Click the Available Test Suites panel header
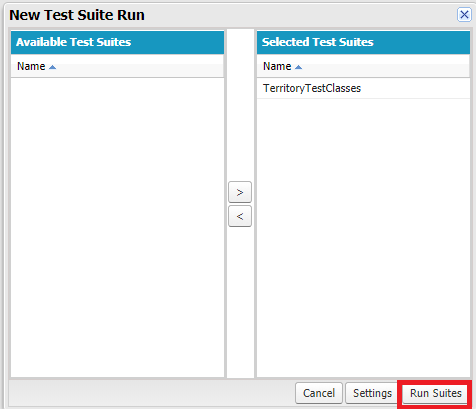This screenshot has width=476, height=409. pos(117,42)
